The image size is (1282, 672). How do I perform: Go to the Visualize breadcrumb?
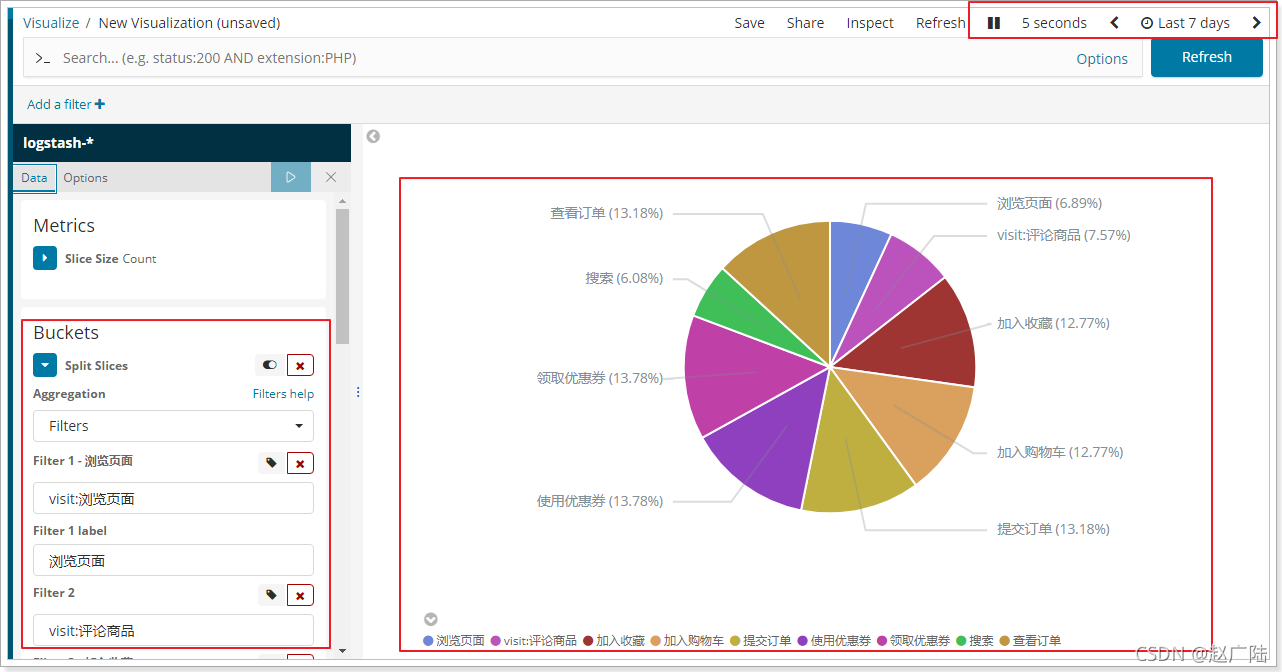tap(50, 22)
